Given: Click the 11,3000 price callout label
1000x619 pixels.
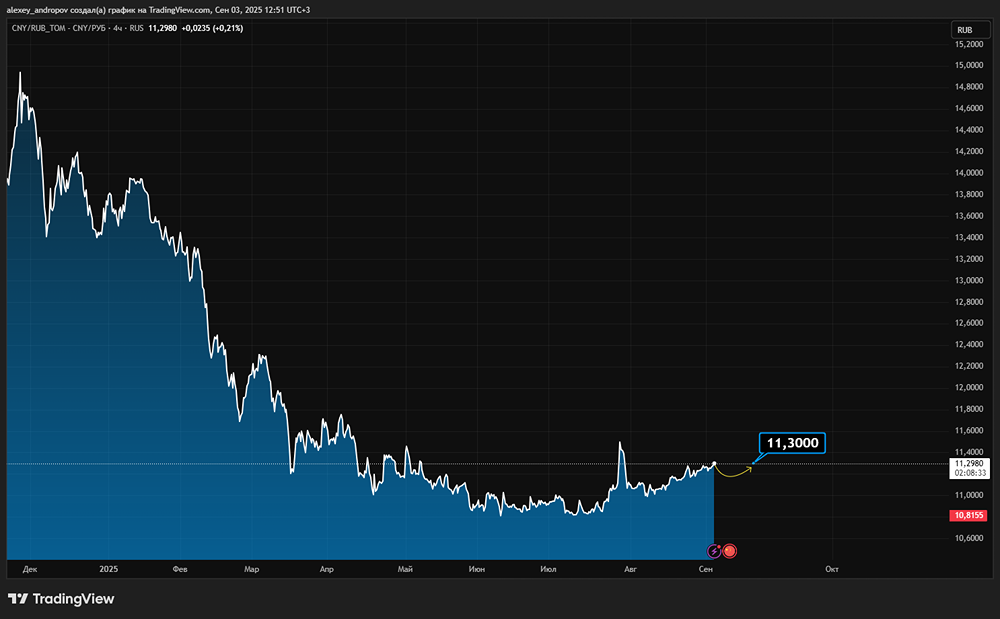Looking at the screenshot, I should pos(792,443).
